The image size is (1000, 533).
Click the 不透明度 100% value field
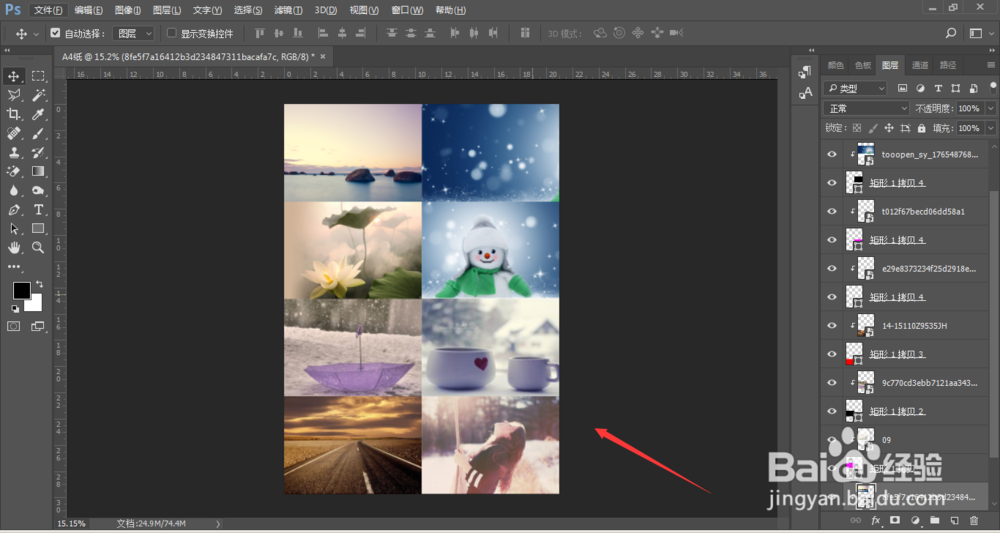[969, 108]
